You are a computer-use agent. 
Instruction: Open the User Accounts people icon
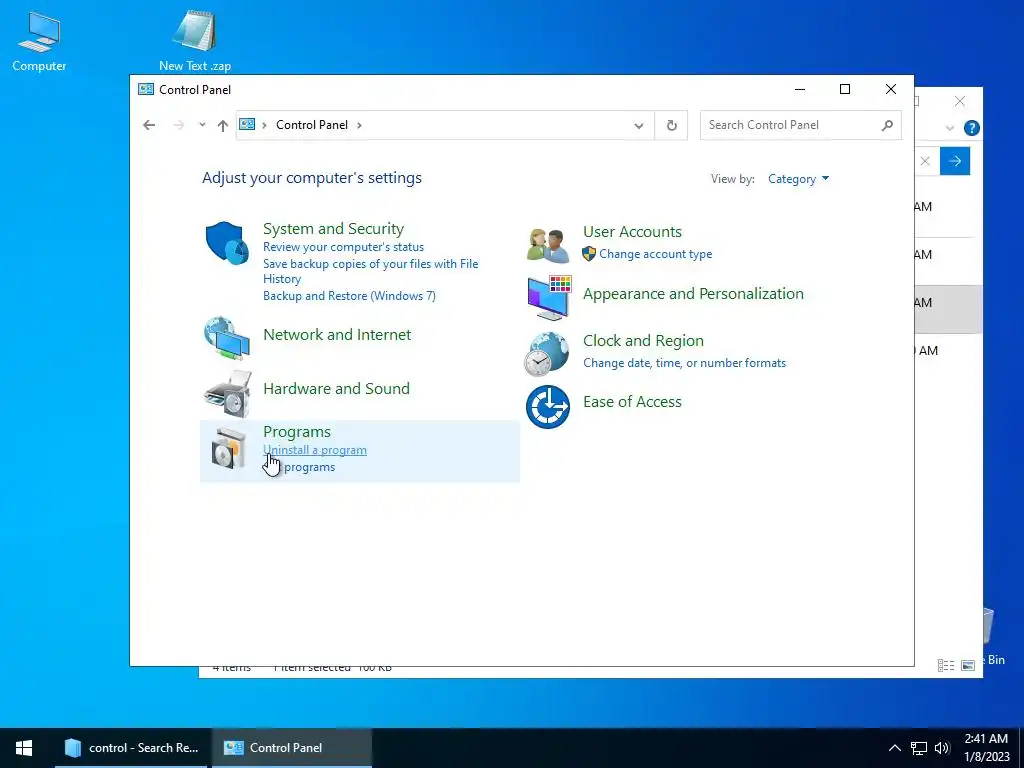[x=548, y=245]
